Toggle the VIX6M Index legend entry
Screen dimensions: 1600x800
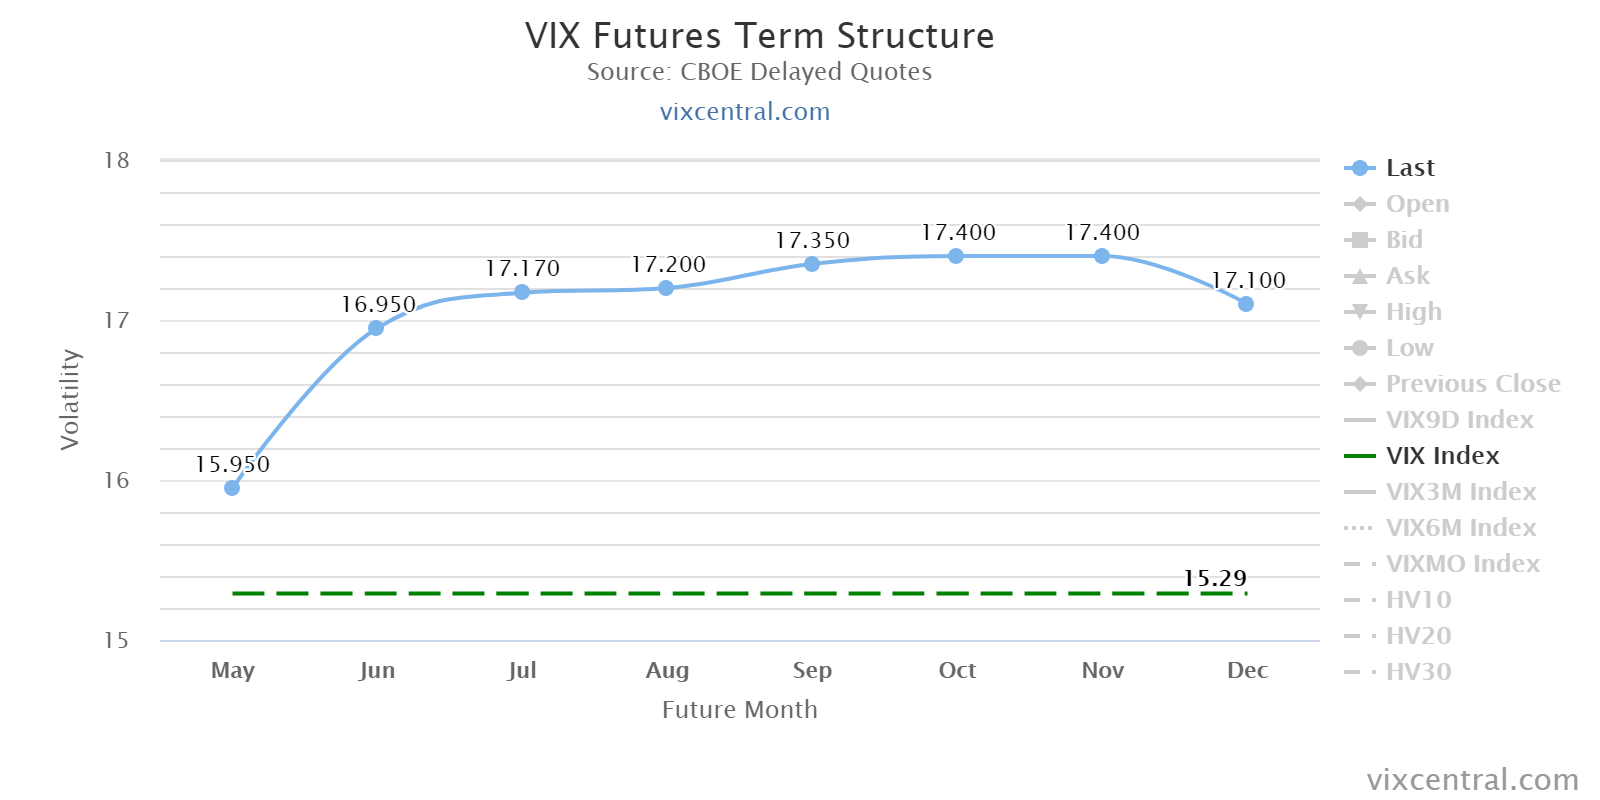[1460, 528]
